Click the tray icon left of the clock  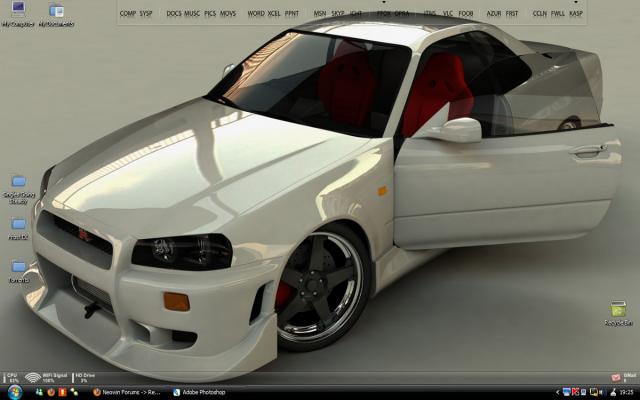tap(613, 392)
